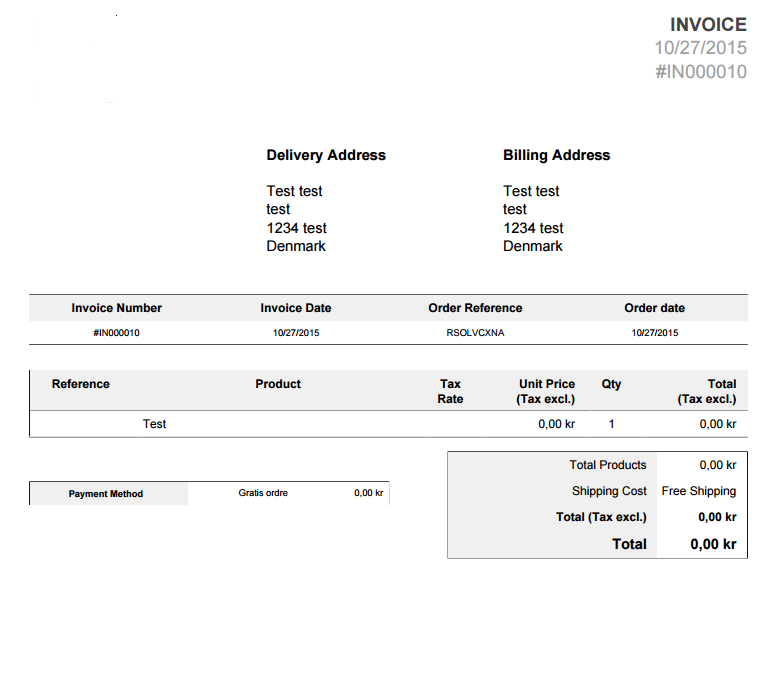This screenshot has height=685, width=777.
Task: Click the Order Reference column header
Action: pos(475,308)
